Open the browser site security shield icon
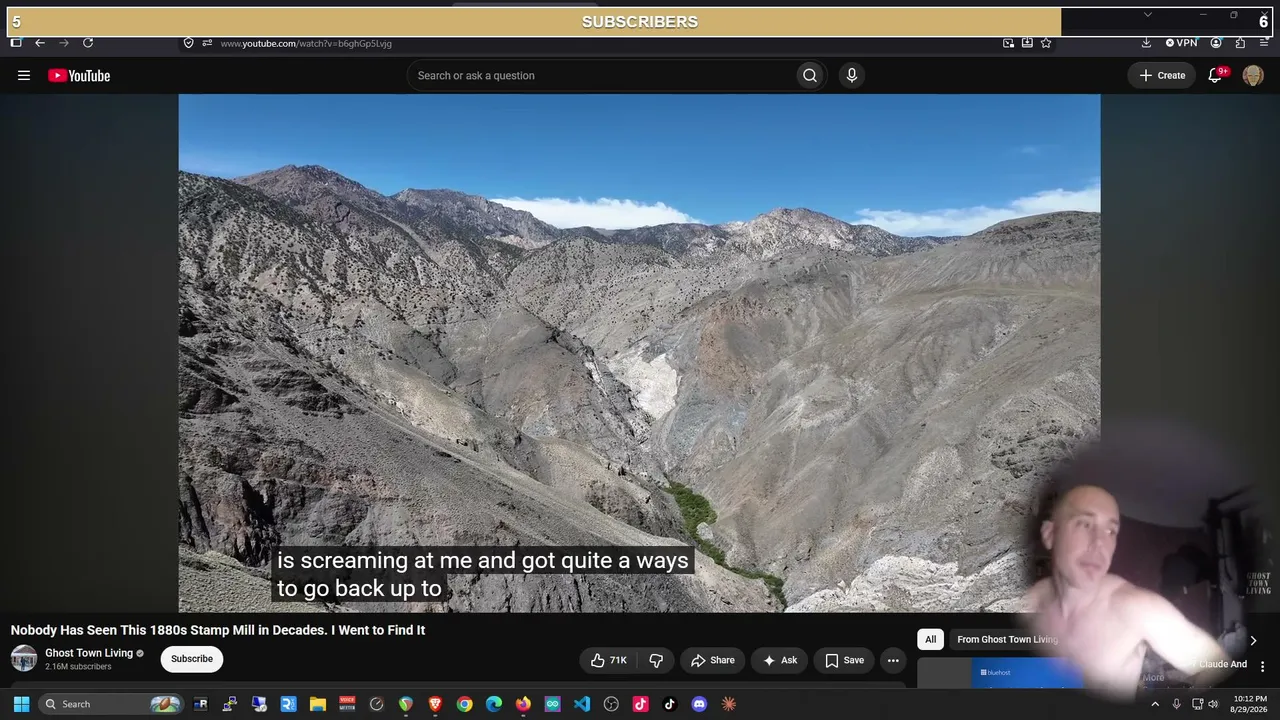Image resolution: width=1280 pixels, height=720 pixels. 188,43
